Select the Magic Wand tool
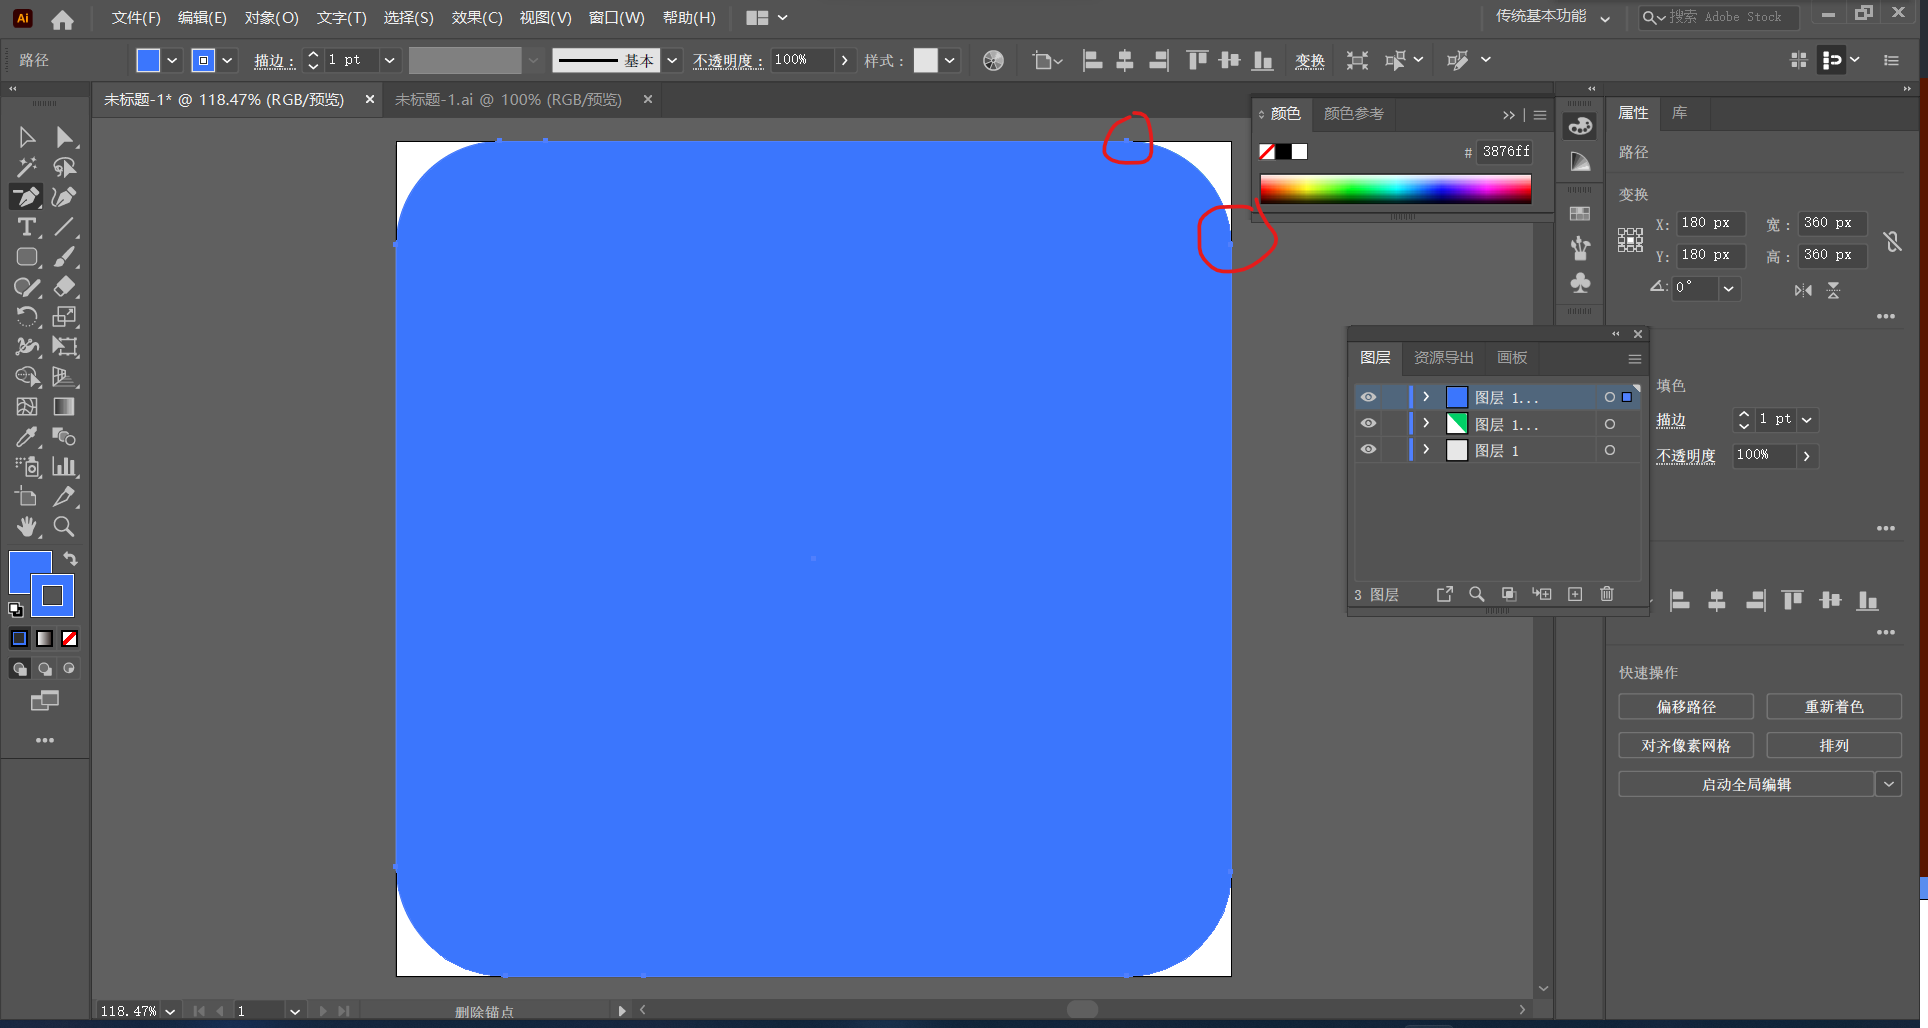The height and width of the screenshot is (1028, 1928). 27,167
